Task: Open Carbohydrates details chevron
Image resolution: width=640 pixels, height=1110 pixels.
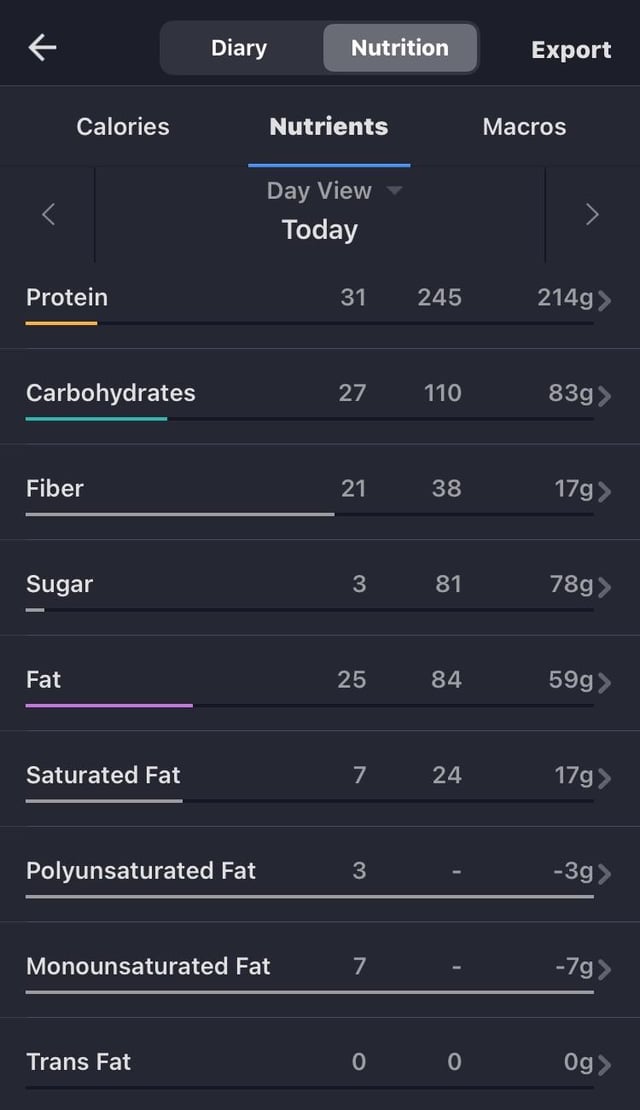Action: (x=604, y=396)
